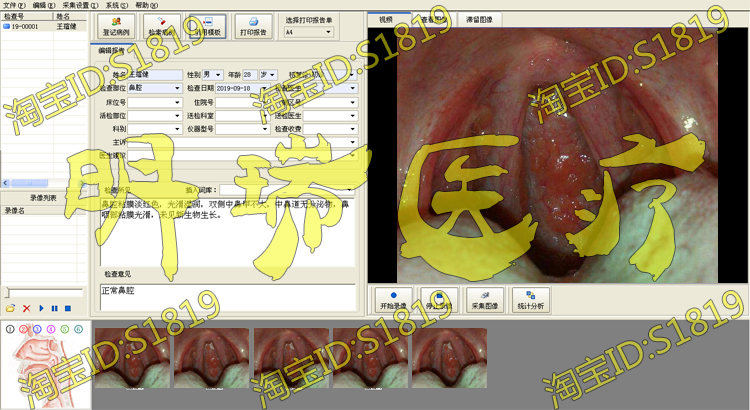The image size is (750, 410).
Task: Select magenta anatomy position marker 4
Action: point(51,329)
